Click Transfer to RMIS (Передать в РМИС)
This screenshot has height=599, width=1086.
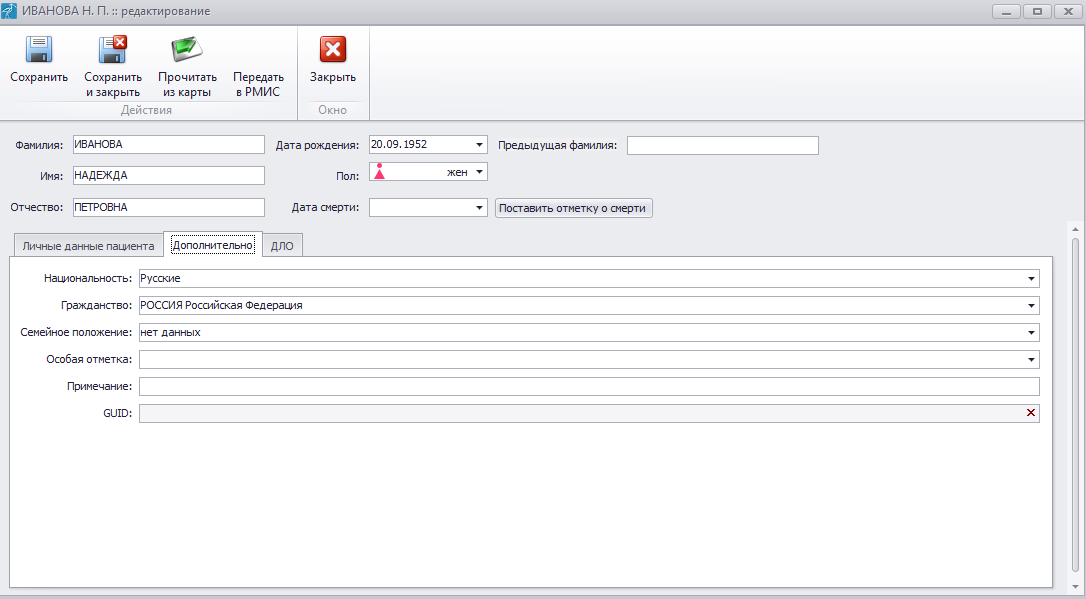(x=258, y=83)
